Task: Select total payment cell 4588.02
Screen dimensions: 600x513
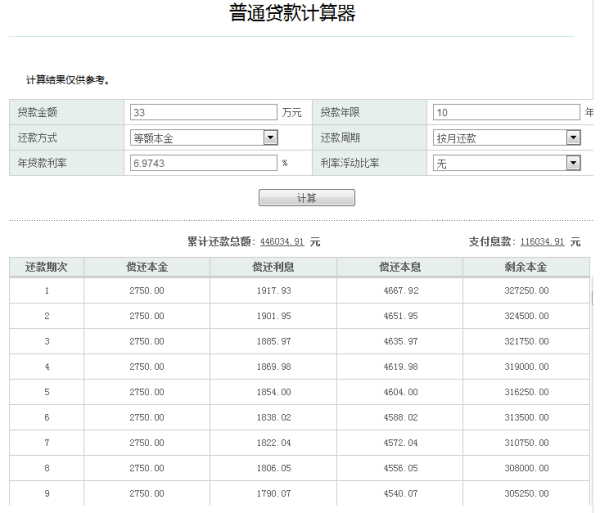Action: pos(401,417)
